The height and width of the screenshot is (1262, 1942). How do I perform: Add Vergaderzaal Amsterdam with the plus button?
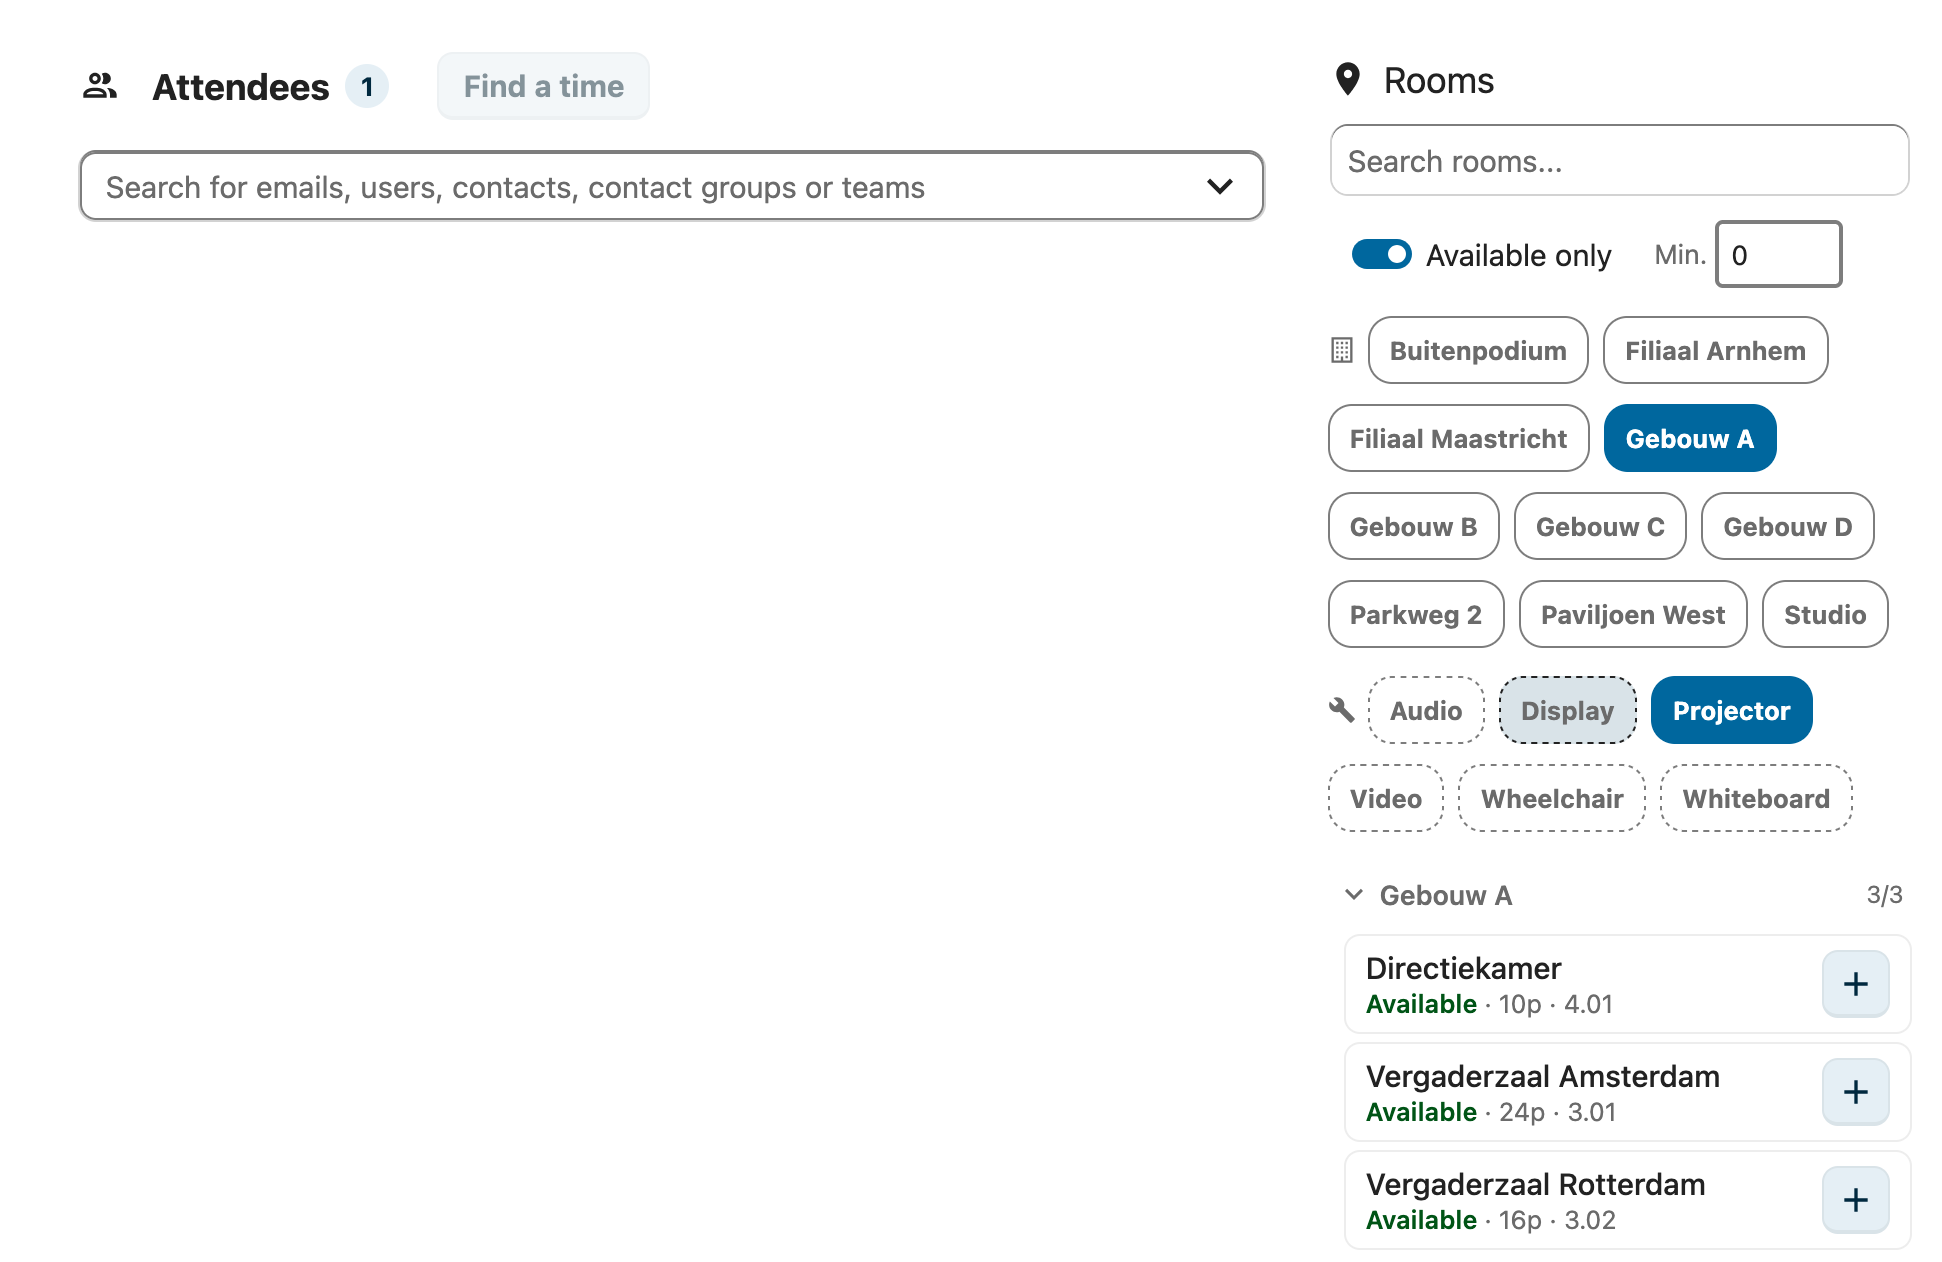(1855, 1091)
